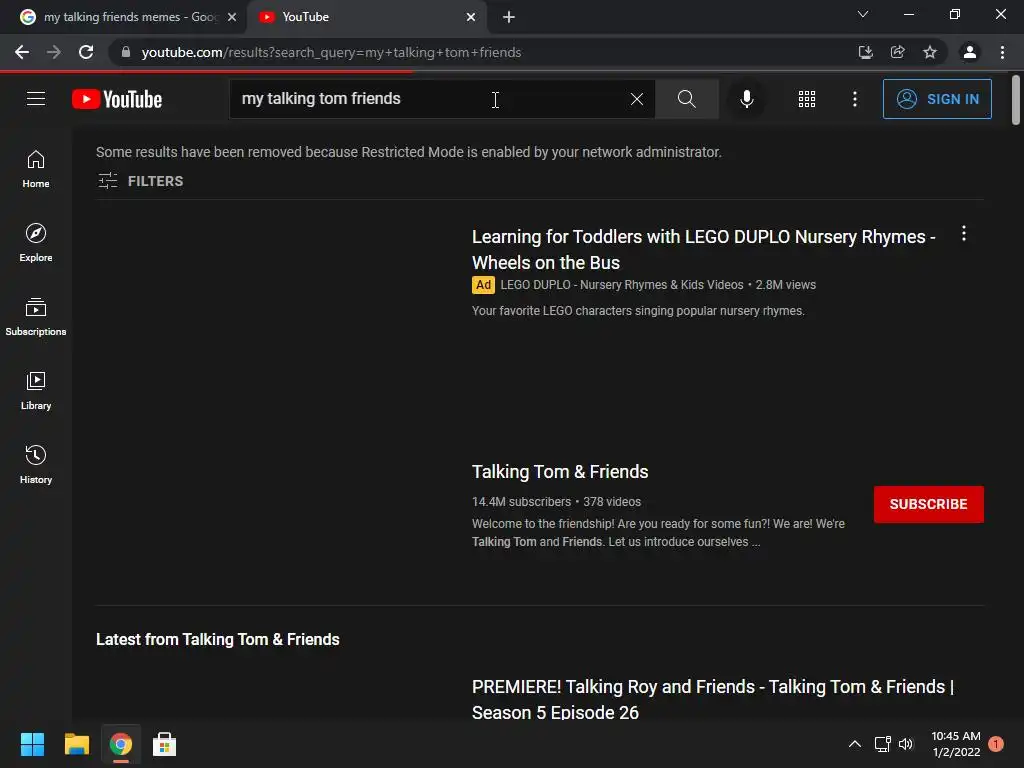1024x768 pixels.
Task: Open Subscriptions in the sidebar
Action: [x=36, y=316]
